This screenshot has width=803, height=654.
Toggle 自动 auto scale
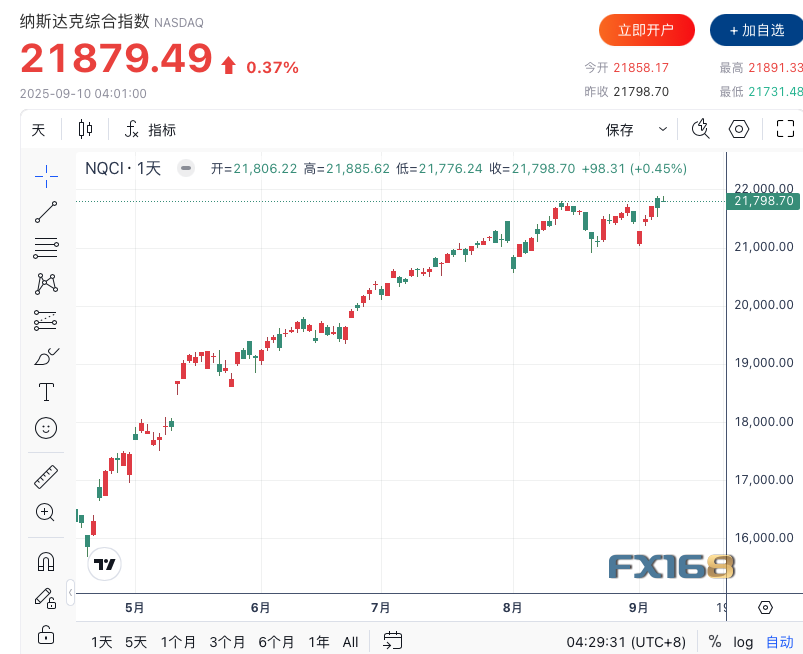(x=779, y=641)
